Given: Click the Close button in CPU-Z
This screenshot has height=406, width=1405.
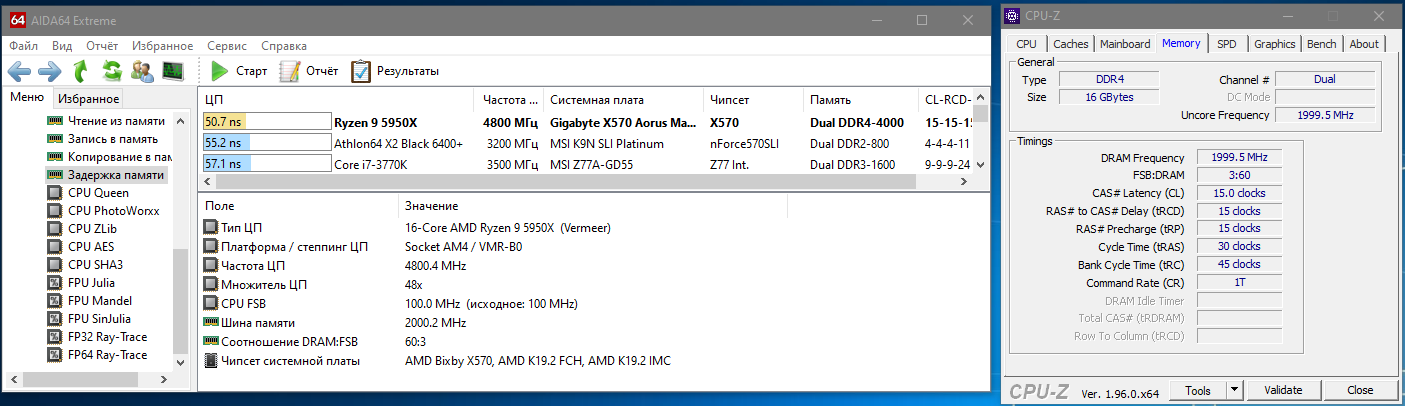Looking at the screenshot, I should tap(1360, 390).
